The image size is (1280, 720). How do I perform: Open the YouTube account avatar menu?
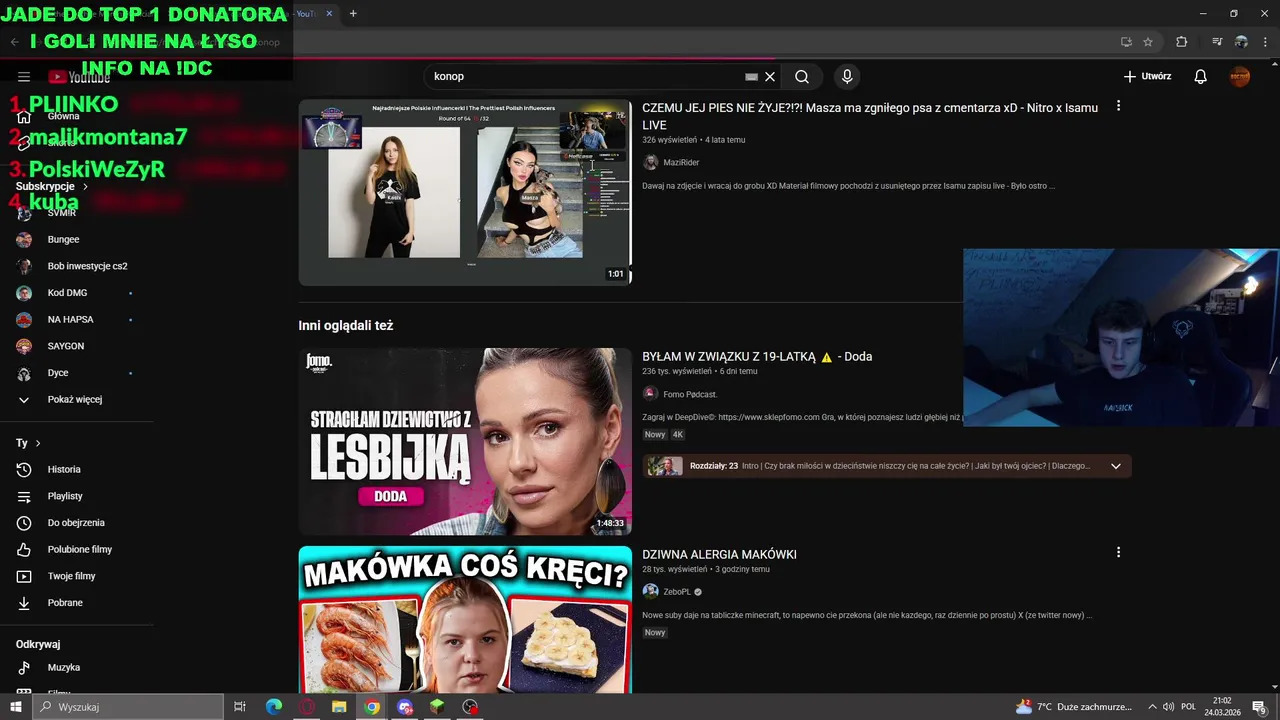pyautogui.click(x=1240, y=76)
